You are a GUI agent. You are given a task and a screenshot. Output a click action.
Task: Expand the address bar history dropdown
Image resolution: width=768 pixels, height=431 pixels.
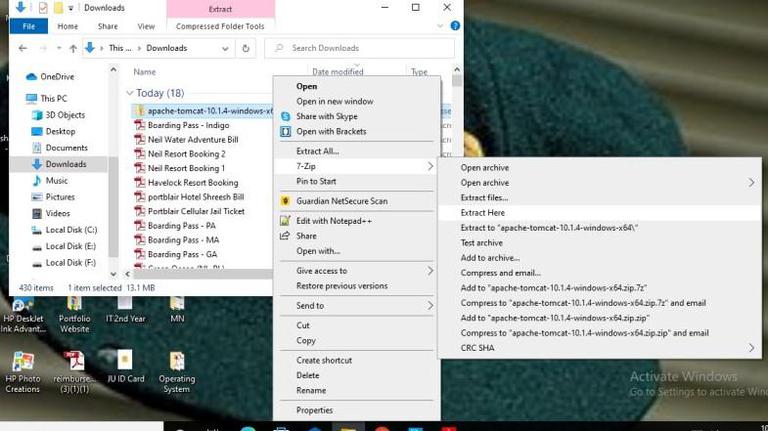(x=225, y=48)
